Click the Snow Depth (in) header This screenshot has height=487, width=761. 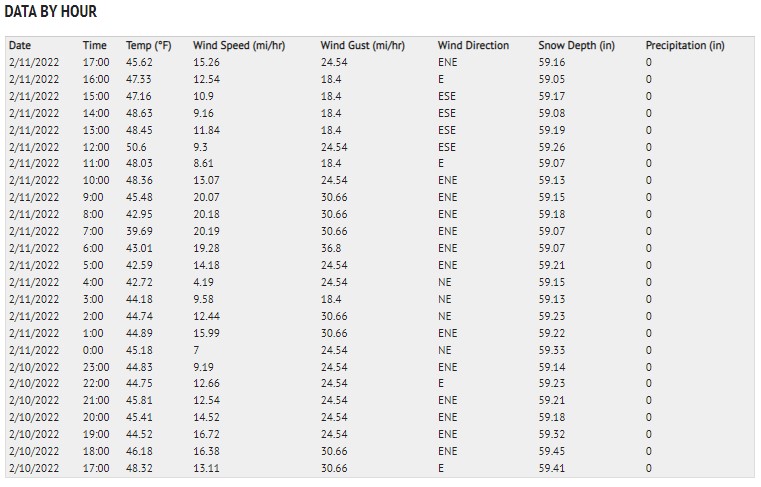click(x=577, y=46)
